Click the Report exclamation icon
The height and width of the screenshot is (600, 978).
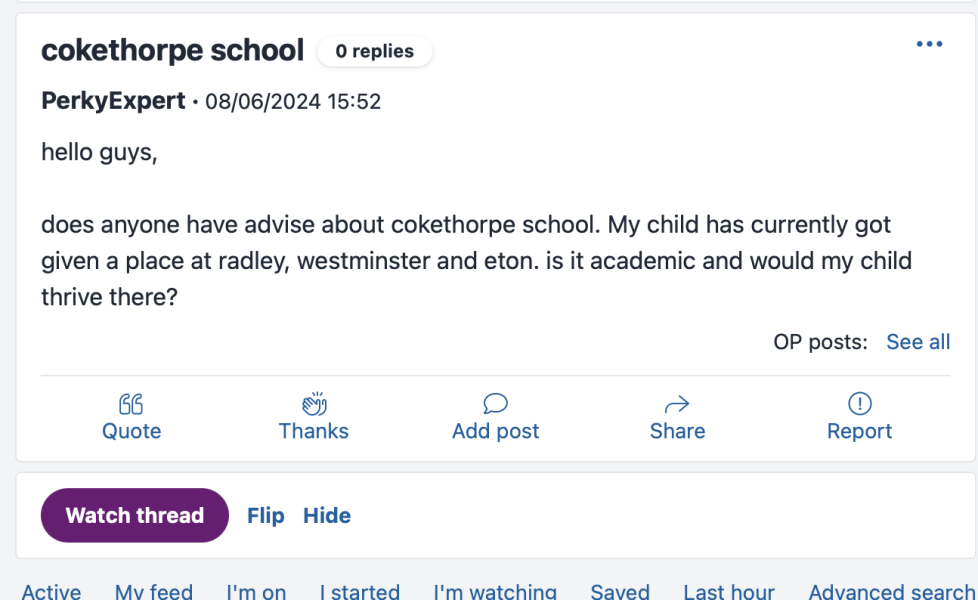[859, 403]
